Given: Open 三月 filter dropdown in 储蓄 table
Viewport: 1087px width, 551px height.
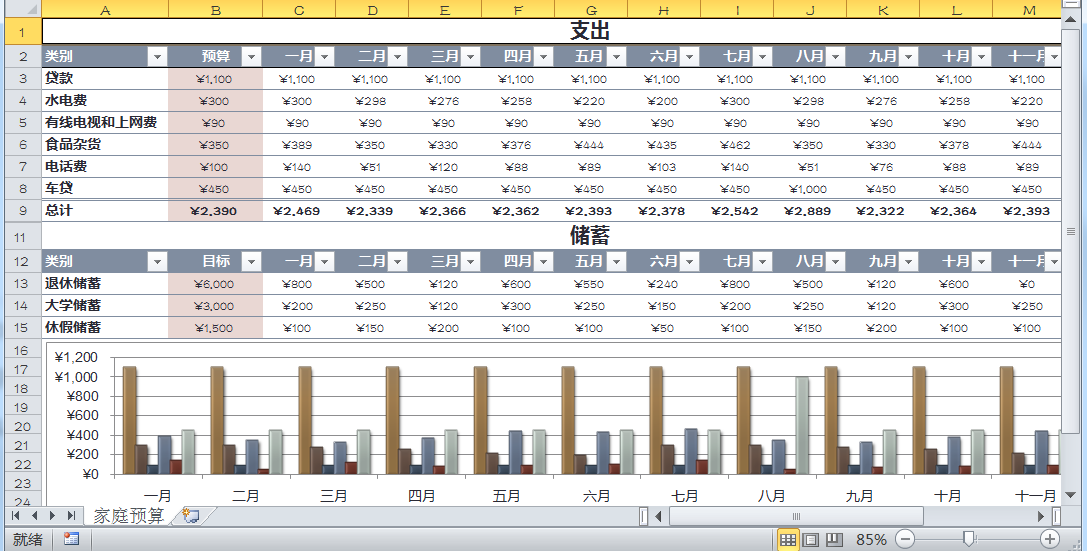Looking at the screenshot, I should 471,261.
